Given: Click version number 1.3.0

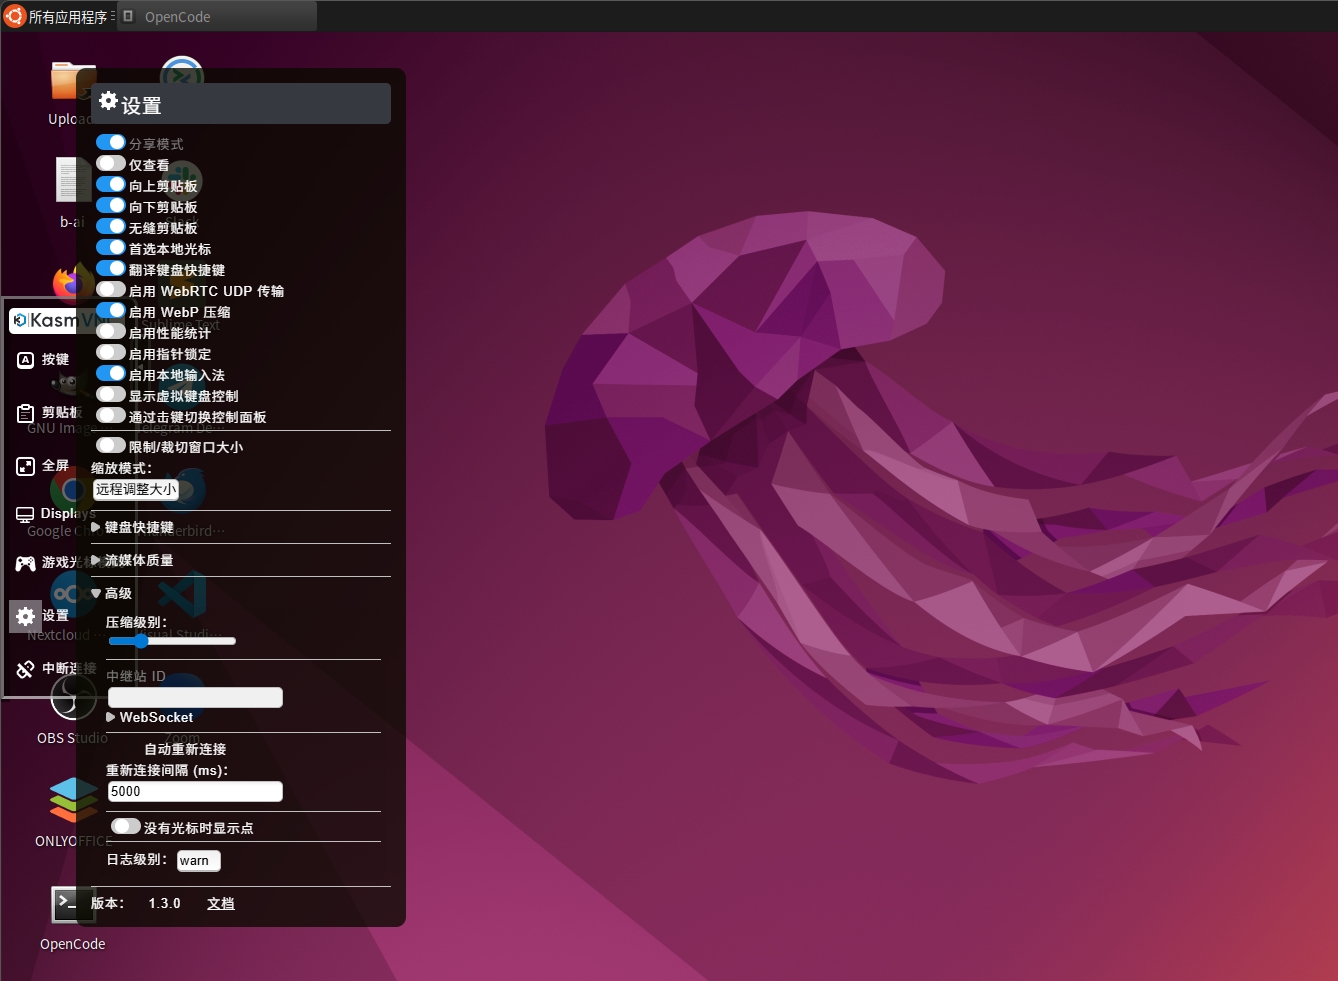Looking at the screenshot, I should pos(165,903).
